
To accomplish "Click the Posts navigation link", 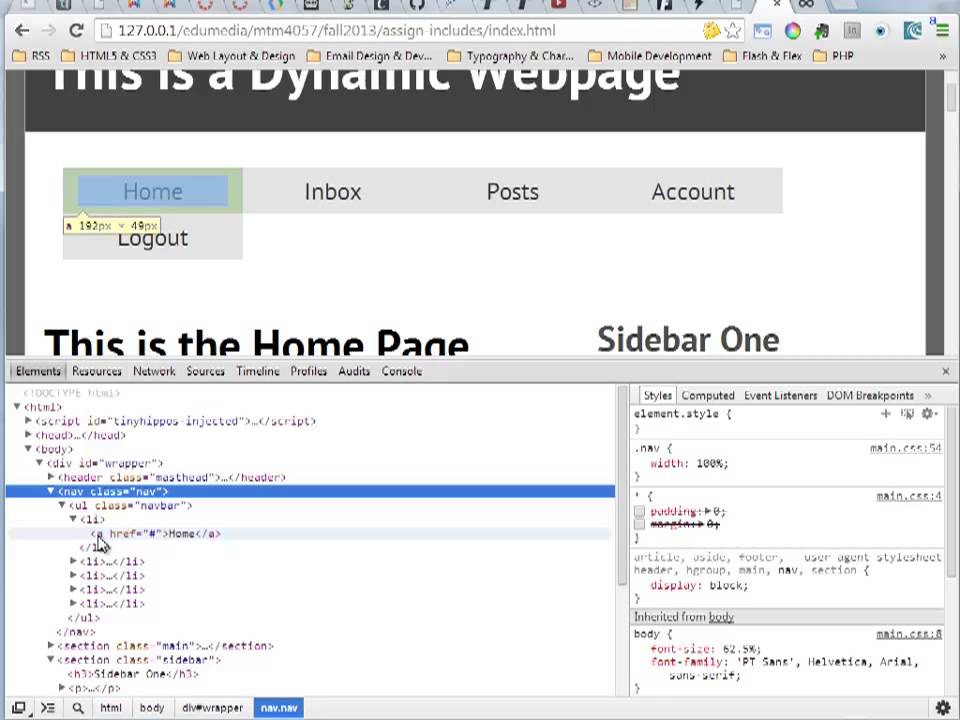I will point(512,192).
